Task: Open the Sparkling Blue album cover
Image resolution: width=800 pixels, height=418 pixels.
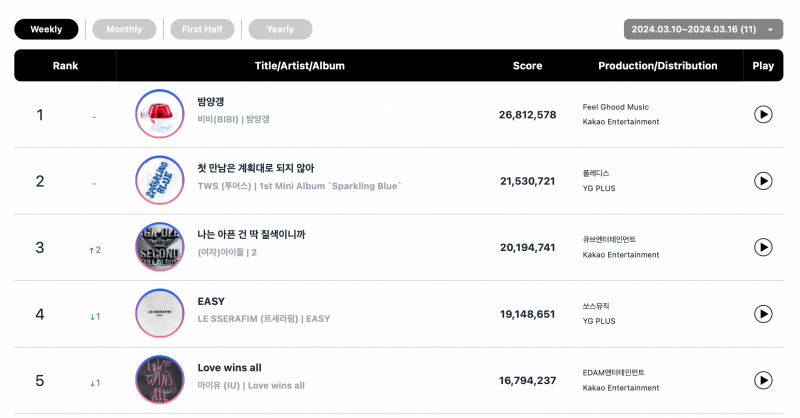Action: [x=160, y=180]
